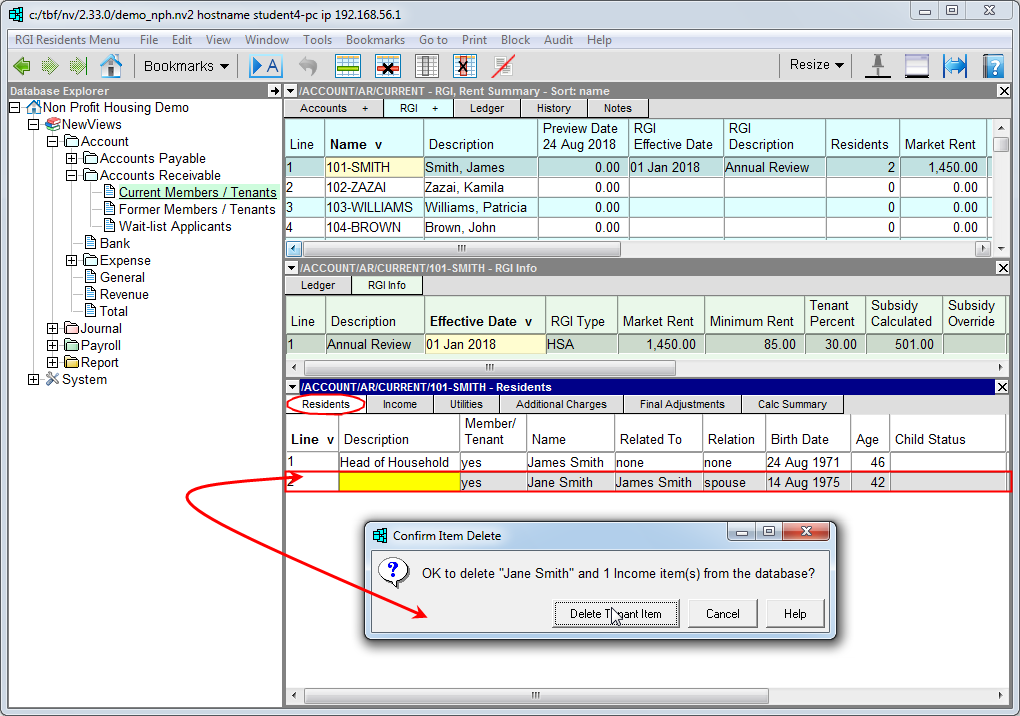The height and width of the screenshot is (716, 1020).
Task: Click the insert row toolbar icon
Action: (347, 66)
